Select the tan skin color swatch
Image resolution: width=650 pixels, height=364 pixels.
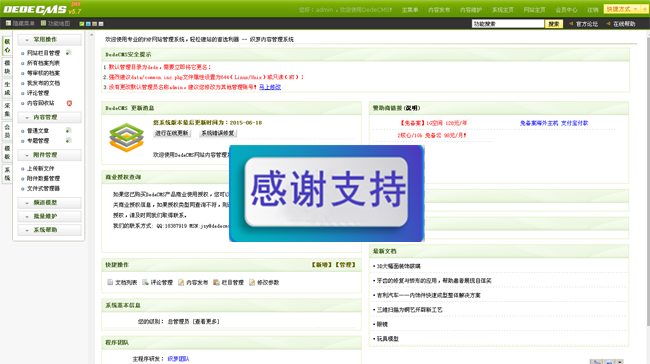point(95,24)
